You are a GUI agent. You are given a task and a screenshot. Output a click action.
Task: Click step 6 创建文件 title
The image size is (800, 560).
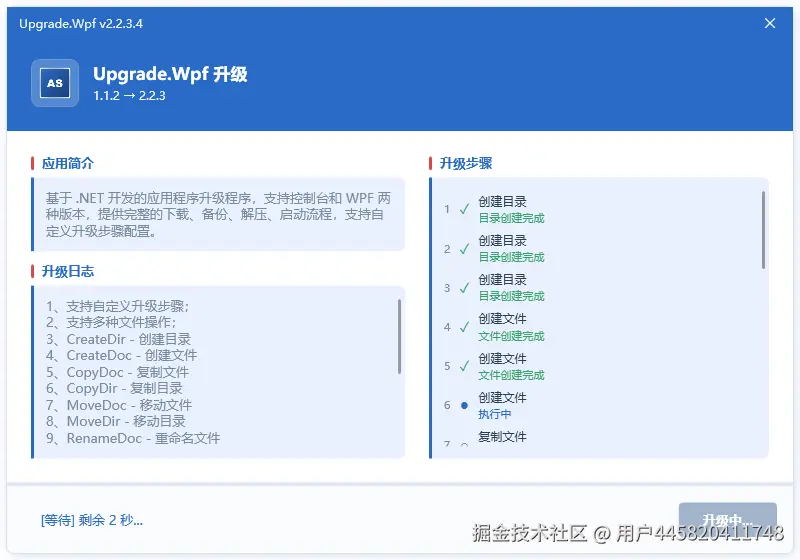click(x=502, y=398)
